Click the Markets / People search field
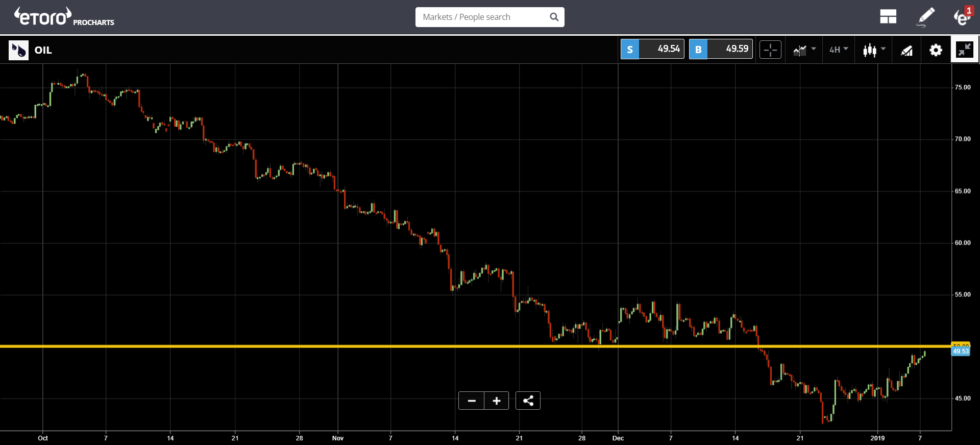Screen dimensions: 980x445 pyautogui.click(x=480, y=17)
